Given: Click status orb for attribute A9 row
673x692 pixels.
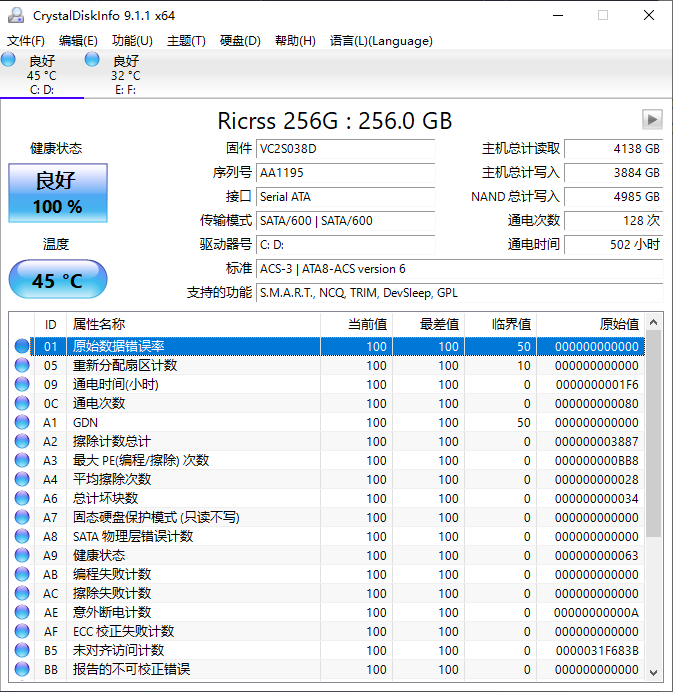Looking at the screenshot, I should [x=22, y=556].
